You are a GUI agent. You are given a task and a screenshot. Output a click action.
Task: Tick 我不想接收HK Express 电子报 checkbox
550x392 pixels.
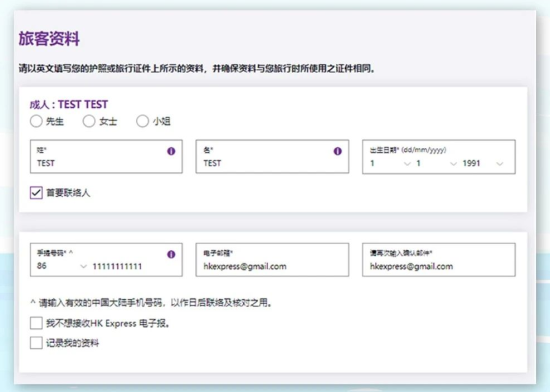(x=36, y=323)
